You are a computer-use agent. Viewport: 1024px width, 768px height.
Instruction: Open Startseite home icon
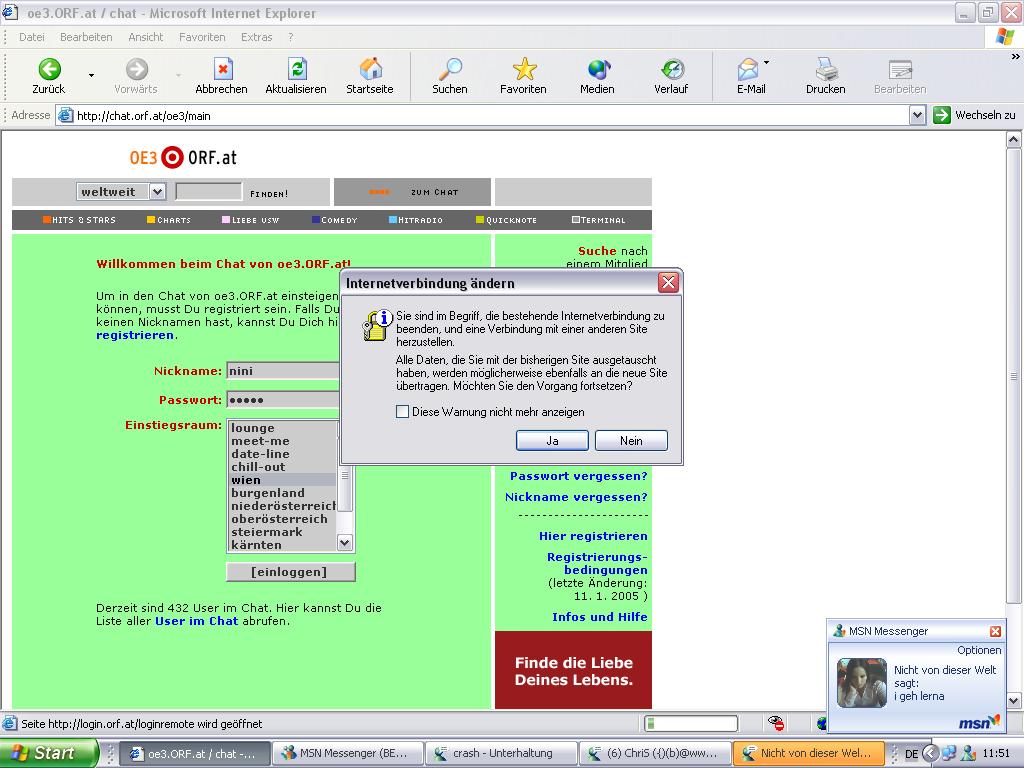click(370, 76)
